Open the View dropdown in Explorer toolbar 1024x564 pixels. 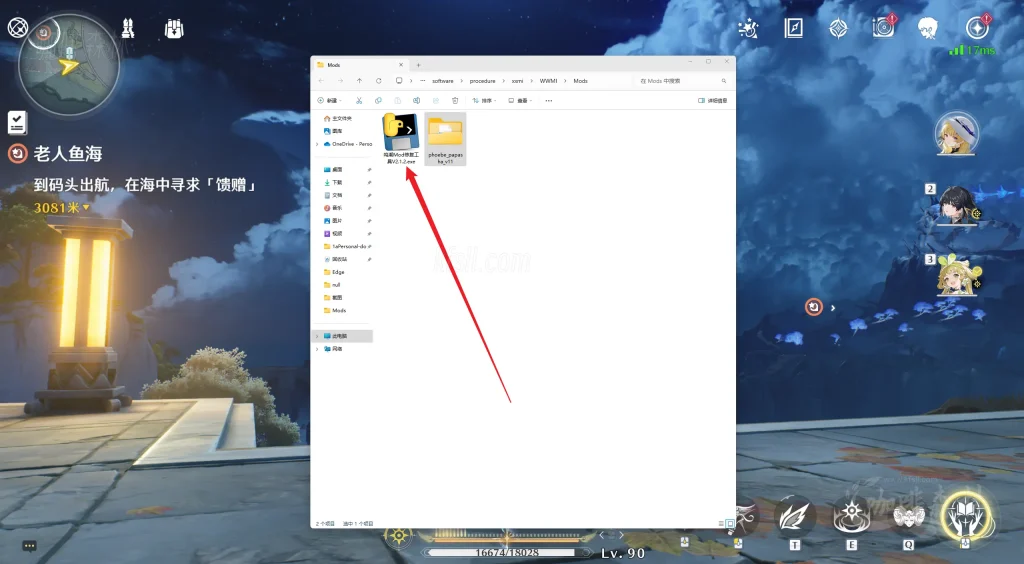click(x=520, y=101)
